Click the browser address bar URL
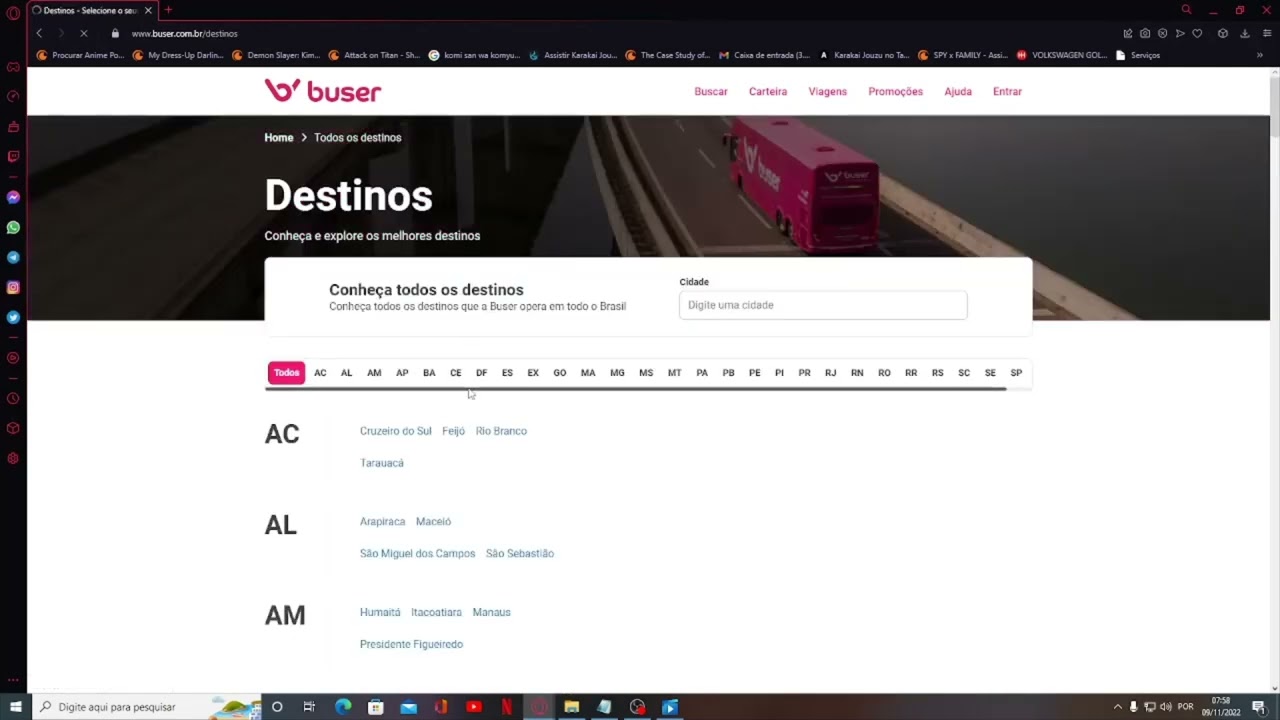This screenshot has width=1280, height=720. coord(184,33)
